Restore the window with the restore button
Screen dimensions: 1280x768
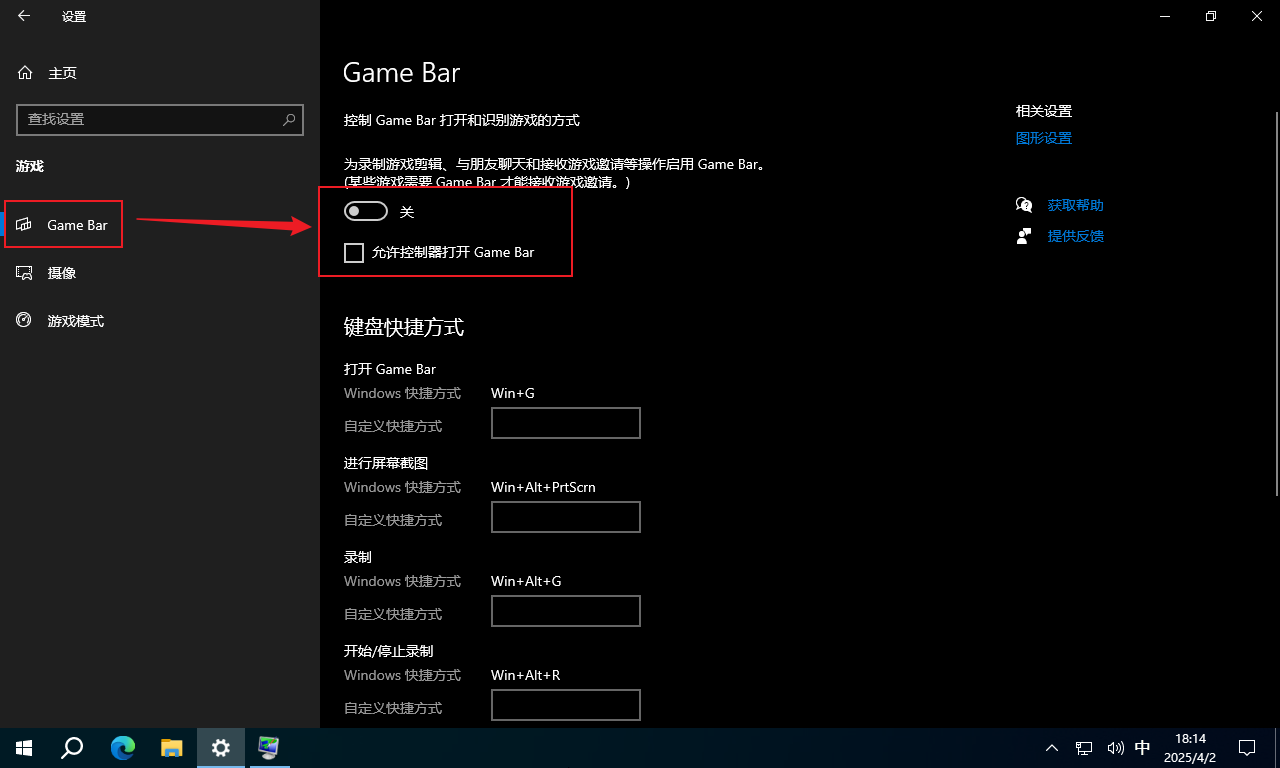1211,16
